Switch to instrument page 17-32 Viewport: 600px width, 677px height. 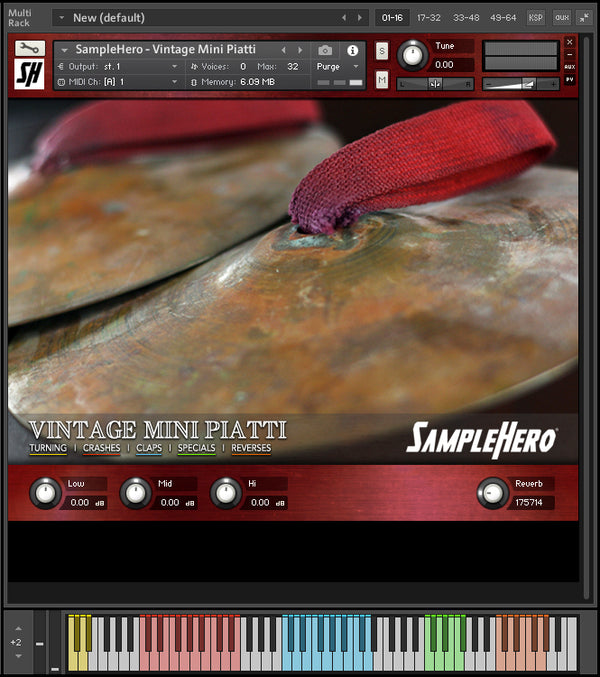(x=429, y=18)
